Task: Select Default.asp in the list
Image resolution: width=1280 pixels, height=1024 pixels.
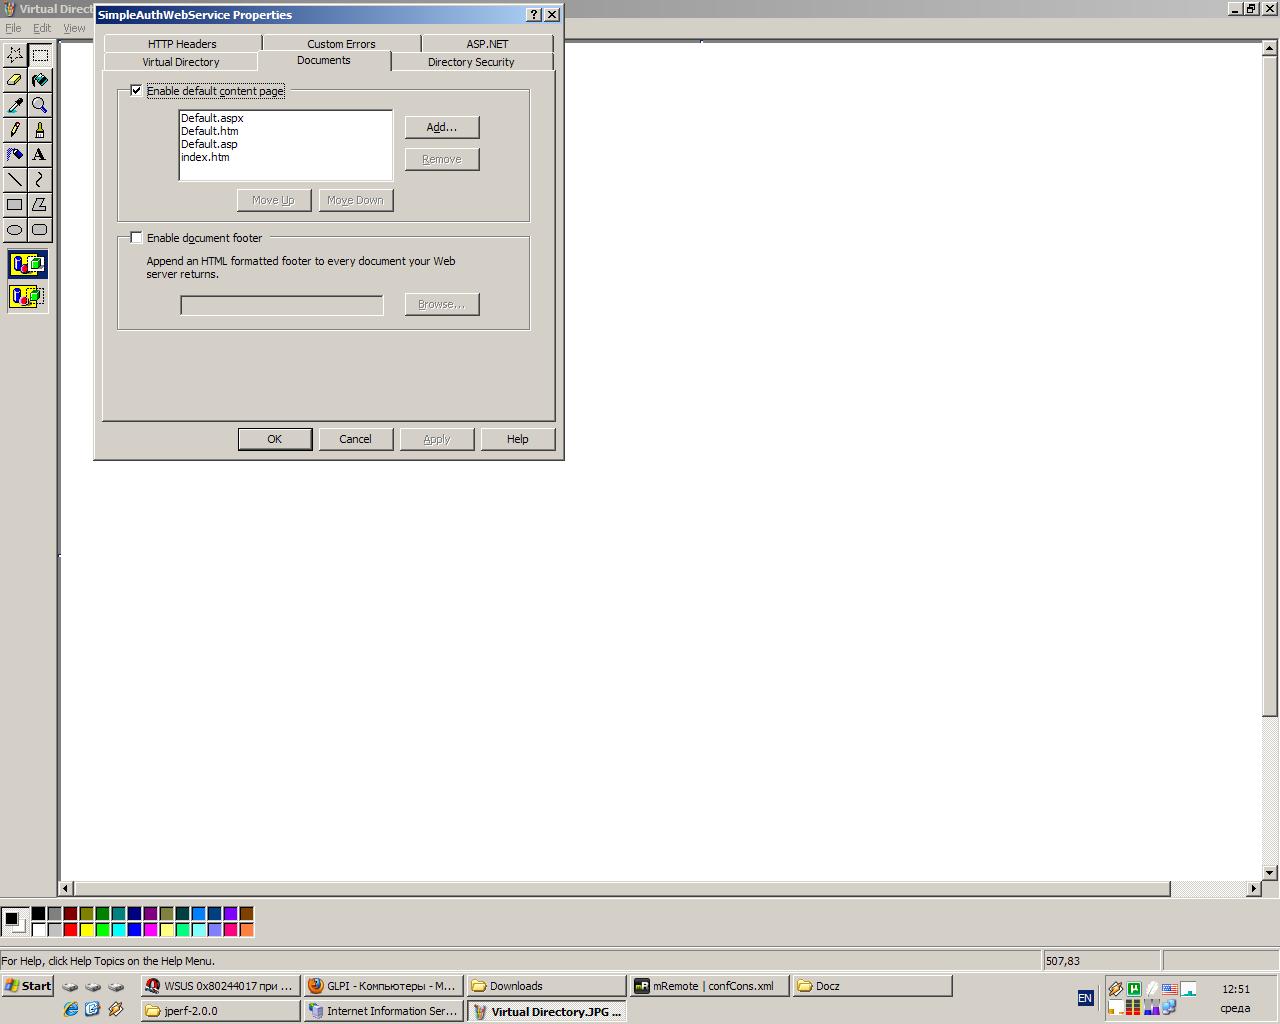Action: 209,144
